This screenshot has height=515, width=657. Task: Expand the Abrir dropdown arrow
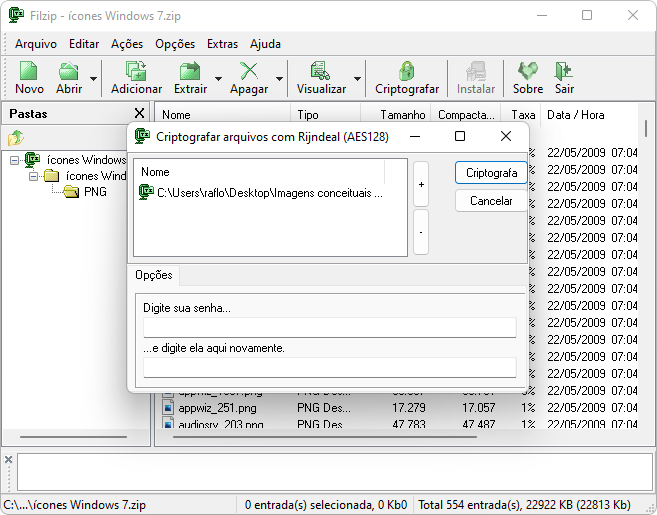(93, 78)
